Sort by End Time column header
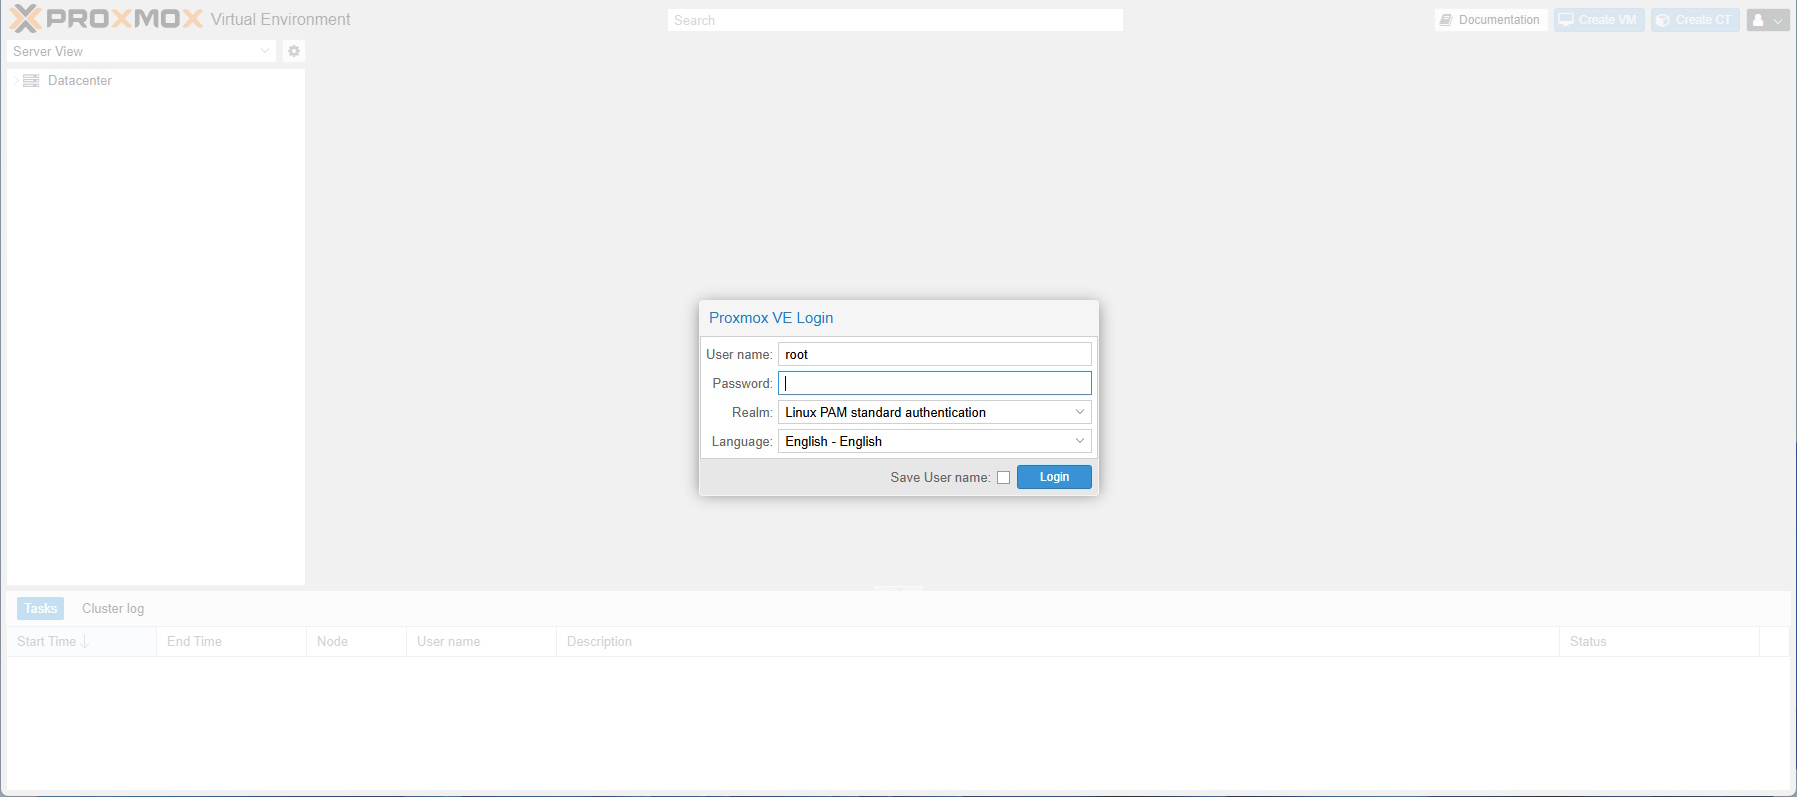The height and width of the screenshot is (797, 1797). pyautogui.click(x=231, y=641)
